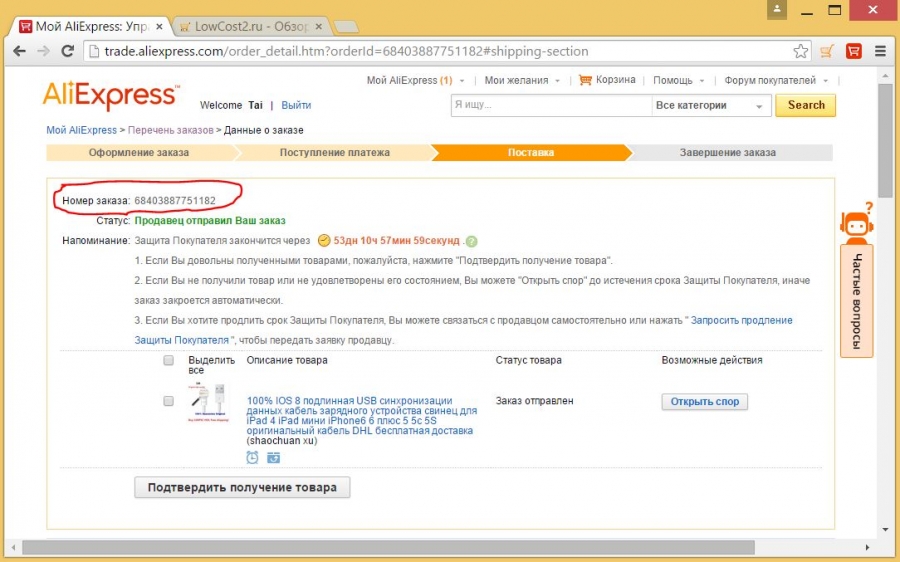This screenshot has height=562, width=900.
Task: Click the alarm clock icon under the product
Action: pos(252,457)
